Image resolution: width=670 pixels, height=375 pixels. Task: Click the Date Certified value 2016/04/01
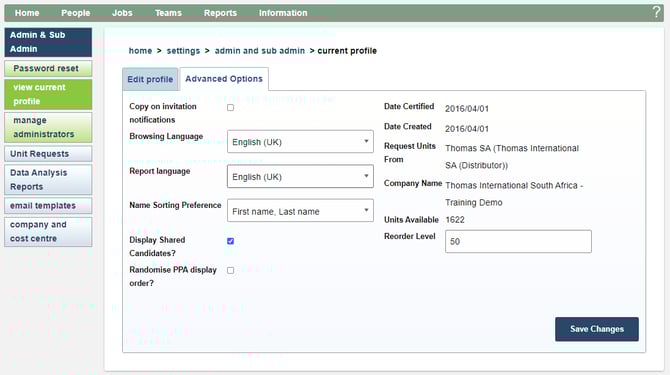click(467, 109)
